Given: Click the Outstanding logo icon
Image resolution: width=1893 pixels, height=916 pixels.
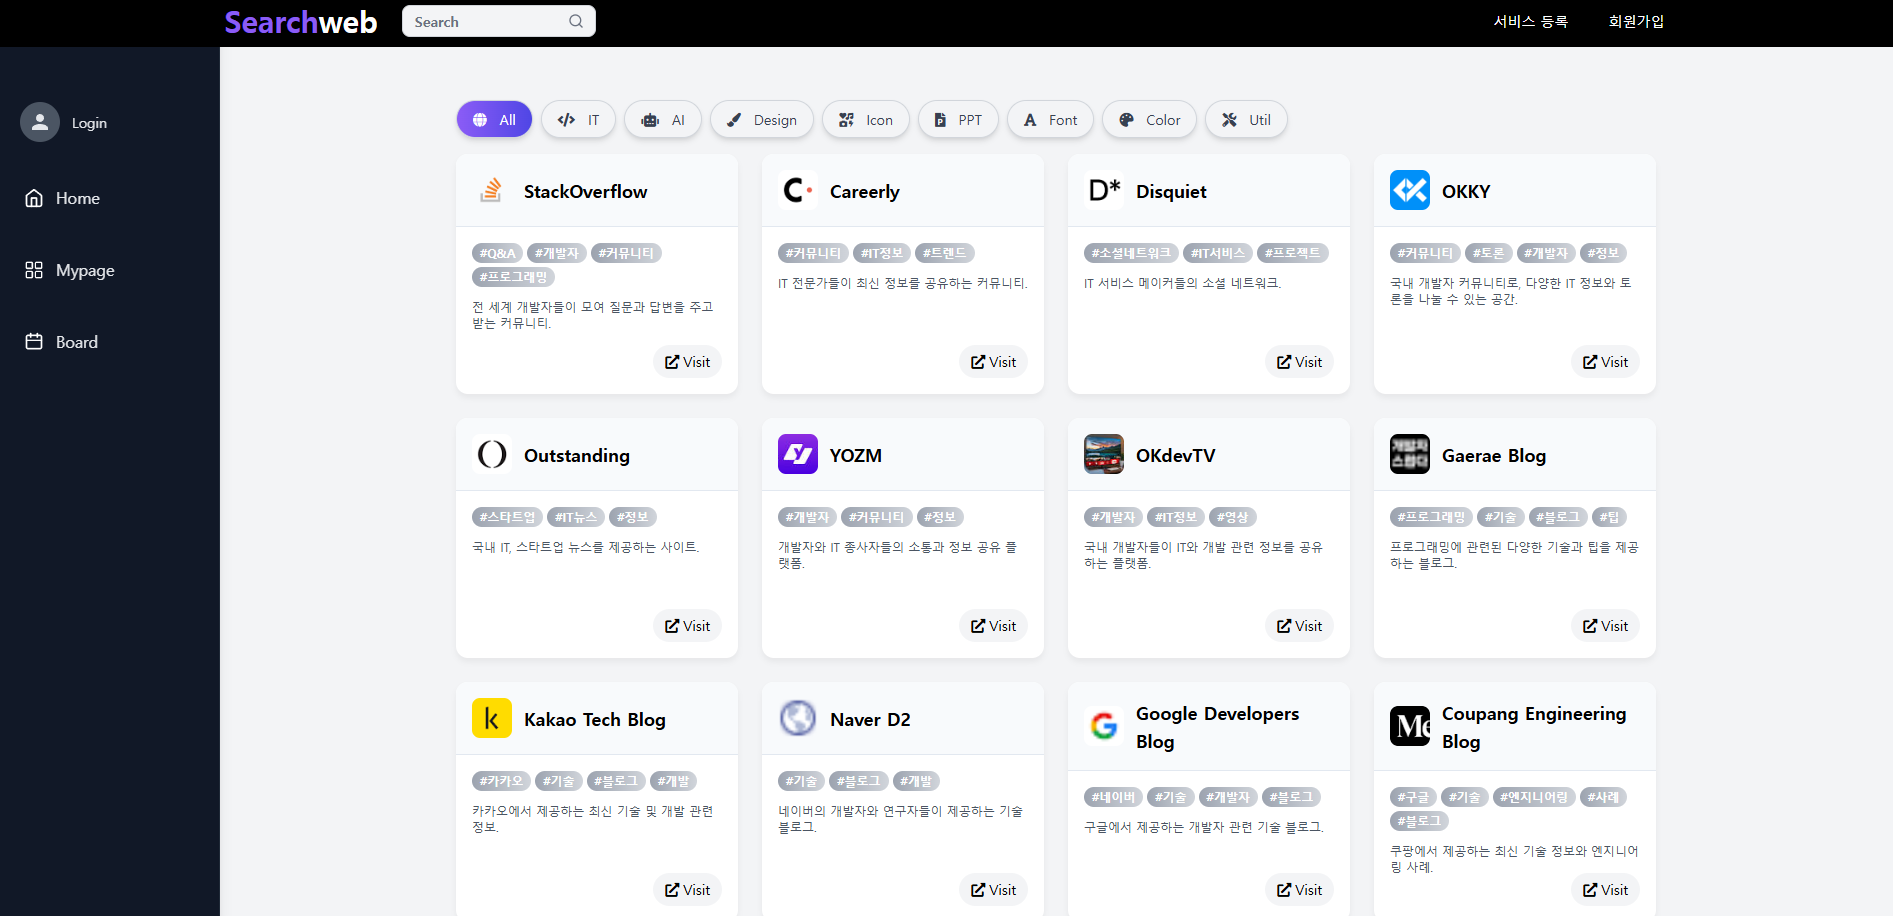Looking at the screenshot, I should pos(491,454).
